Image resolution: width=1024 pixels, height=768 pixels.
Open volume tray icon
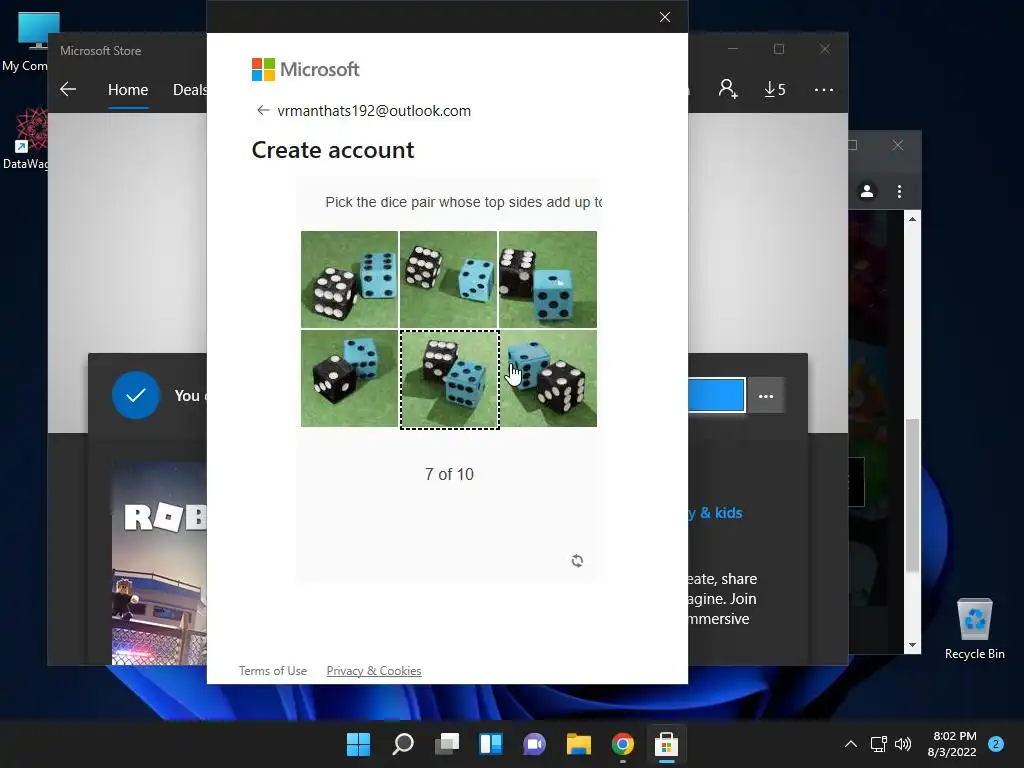(903, 744)
